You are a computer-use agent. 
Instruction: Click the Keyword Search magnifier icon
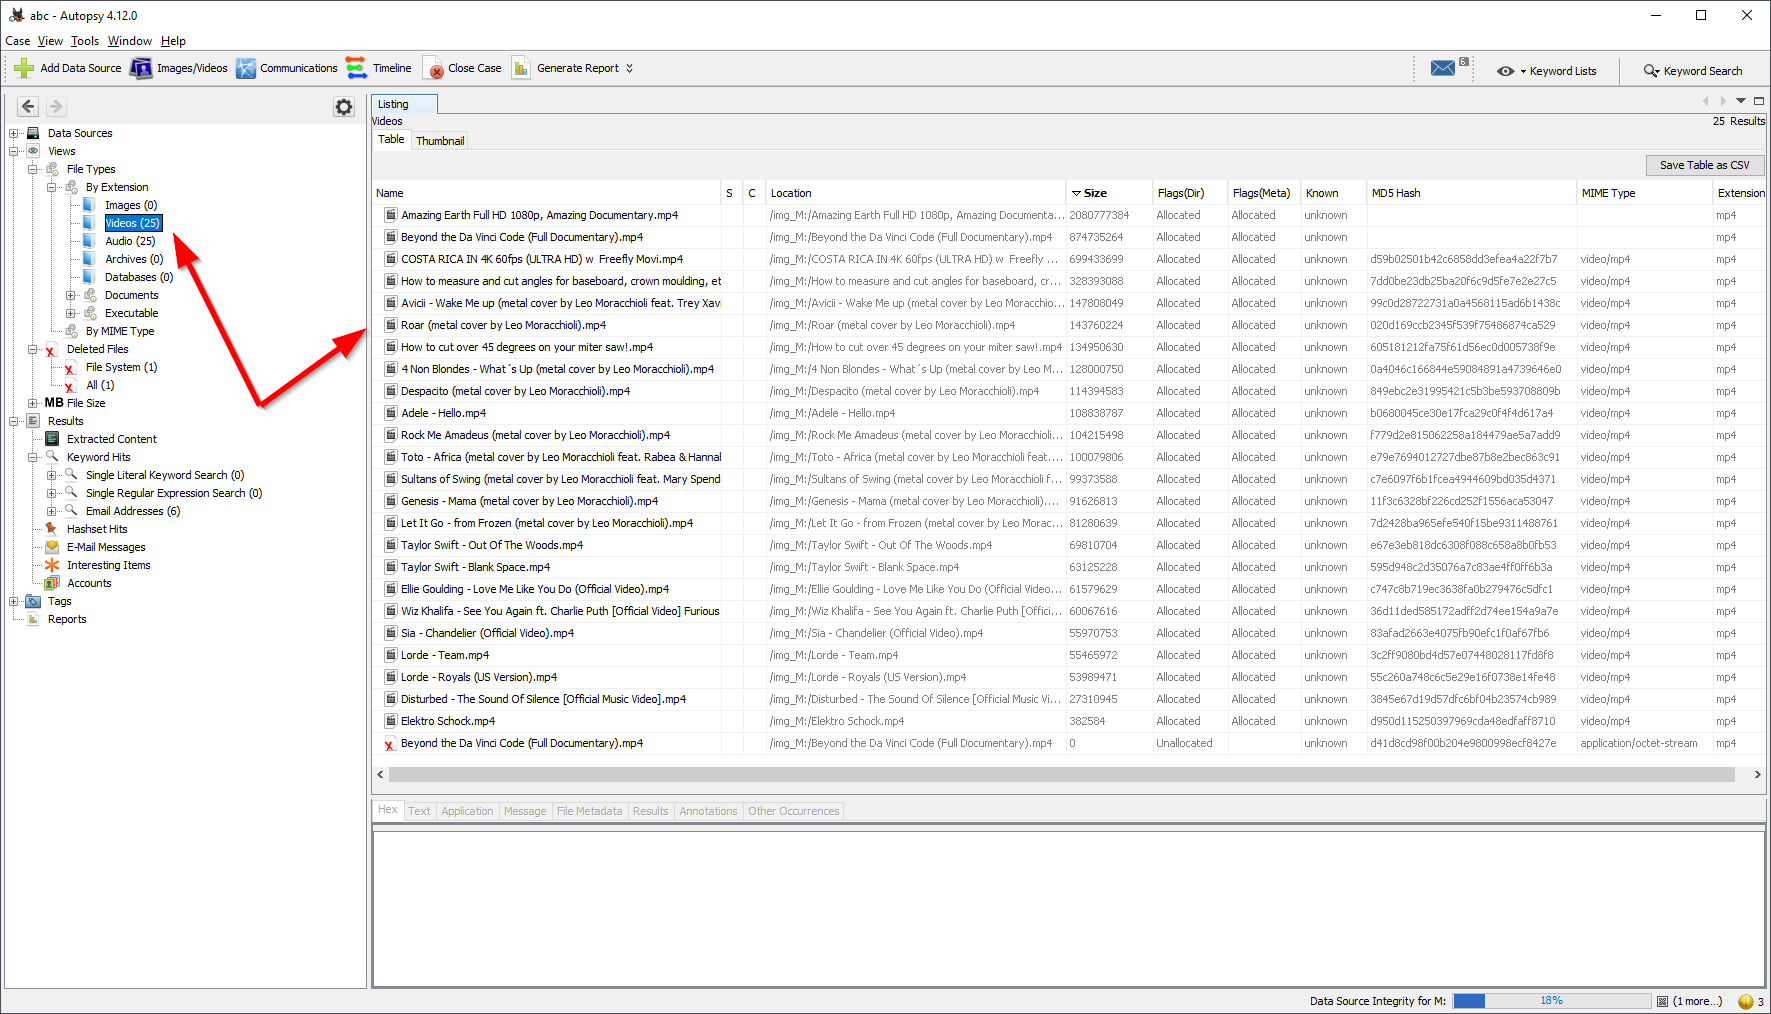(x=1652, y=71)
